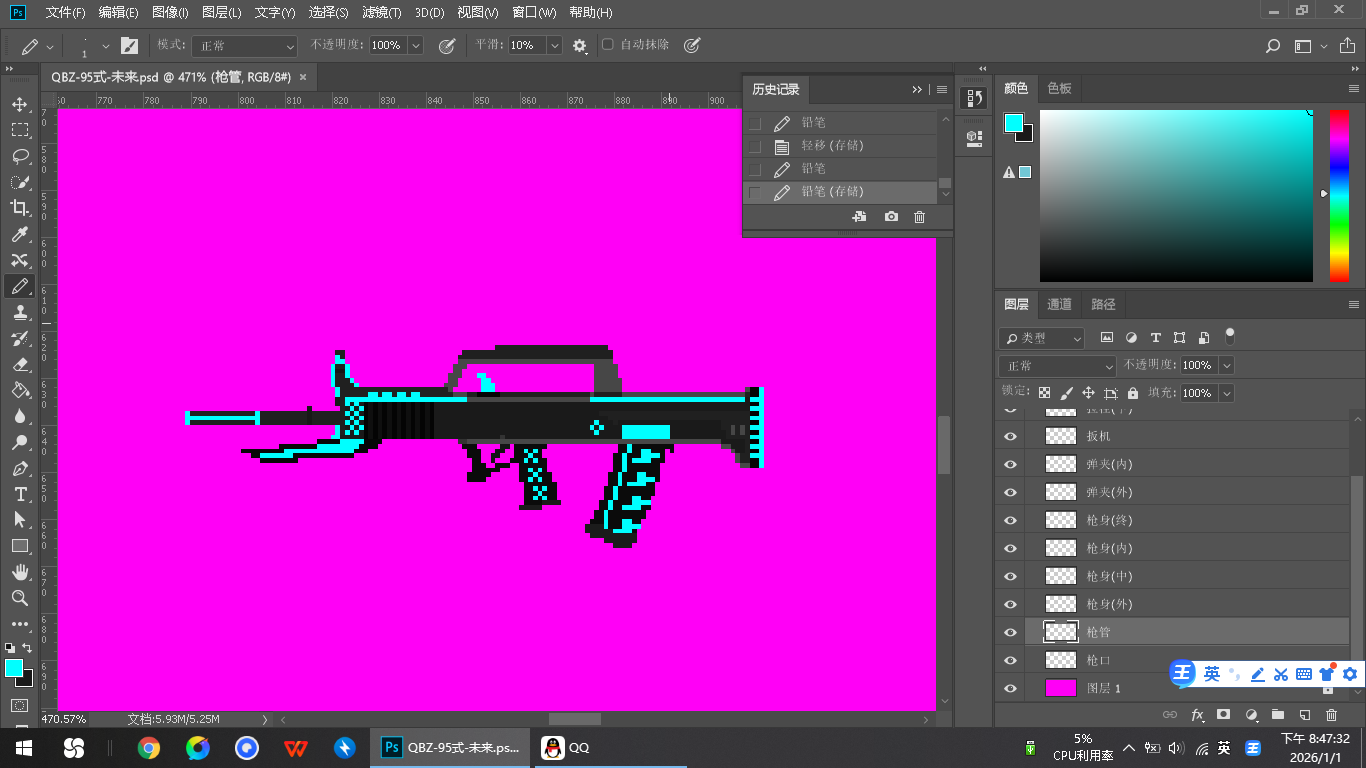Open the layer filter 类型 dropdown
This screenshot has height=768, width=1366.
[x=1042, y=339]
